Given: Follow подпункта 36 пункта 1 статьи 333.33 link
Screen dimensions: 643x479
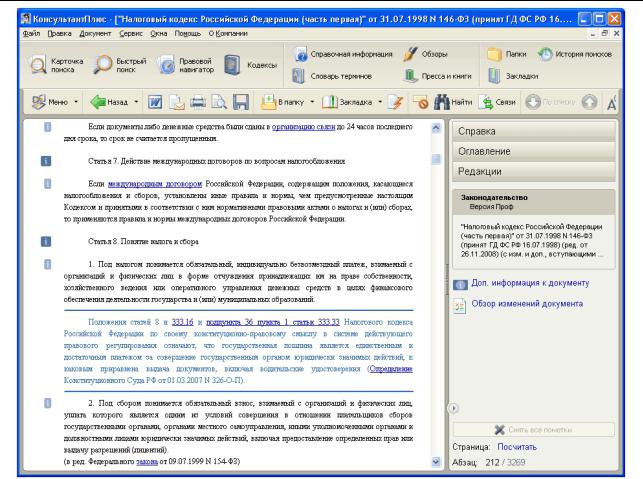Looking at the screenshot, I should point(273,322).
